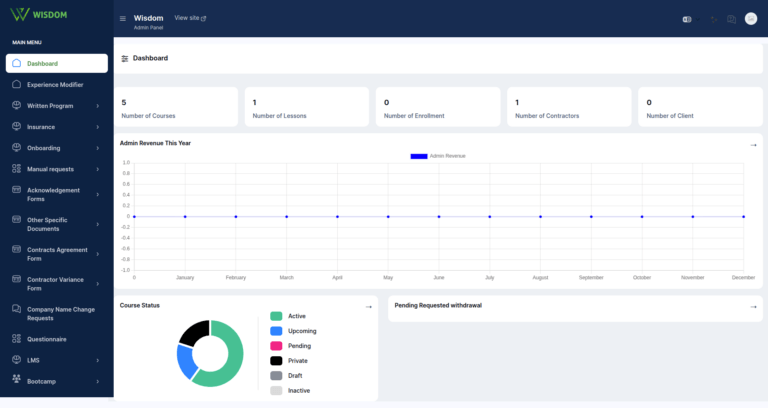This screenshot has height=408, width=768.
Task: Open the help chat bubble icon
Action: point(731,19)
